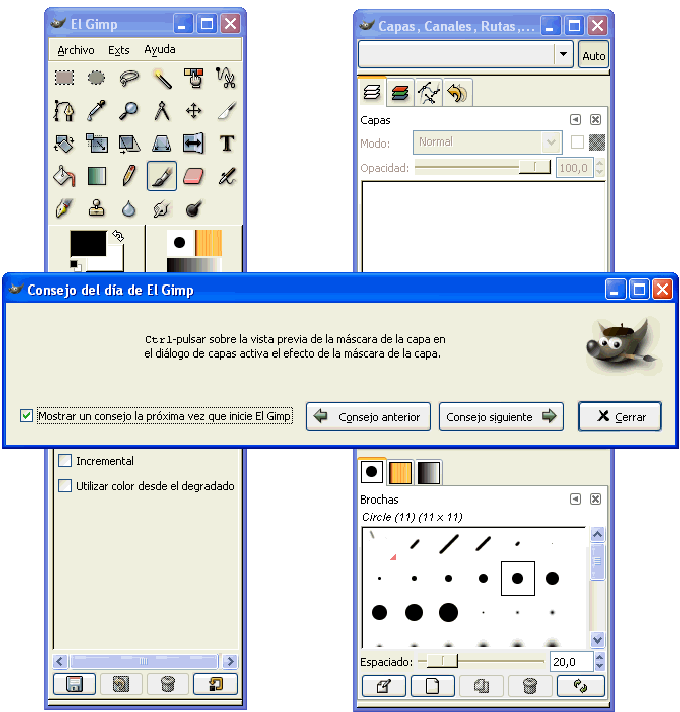Select the Blur/Sharpen droplet tool
Screen dimensions: 680x712
129,209
